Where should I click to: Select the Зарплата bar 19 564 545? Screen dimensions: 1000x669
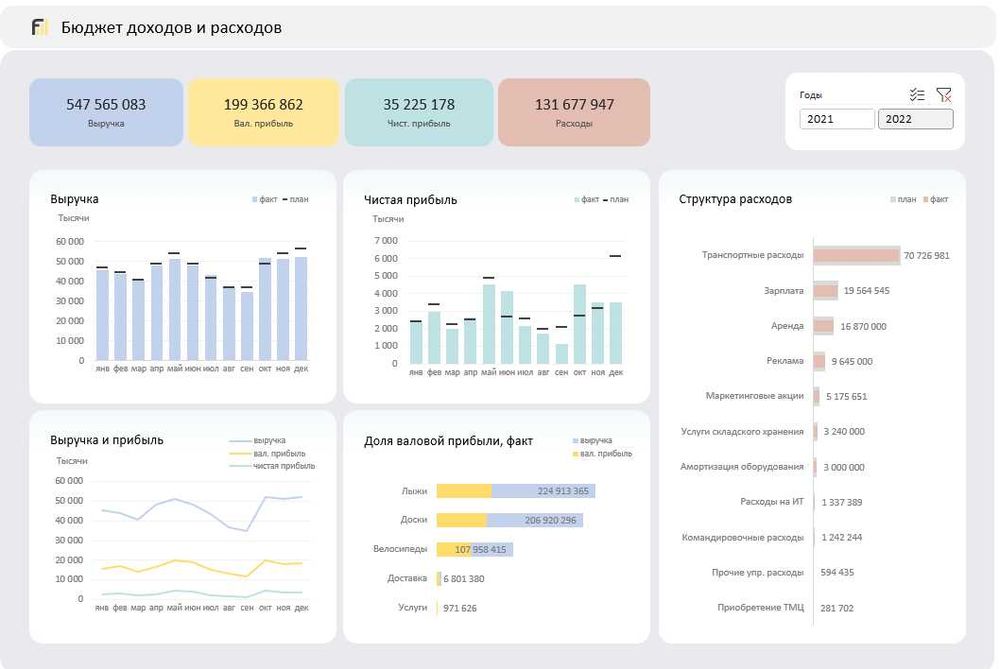[x=826, y=291]
